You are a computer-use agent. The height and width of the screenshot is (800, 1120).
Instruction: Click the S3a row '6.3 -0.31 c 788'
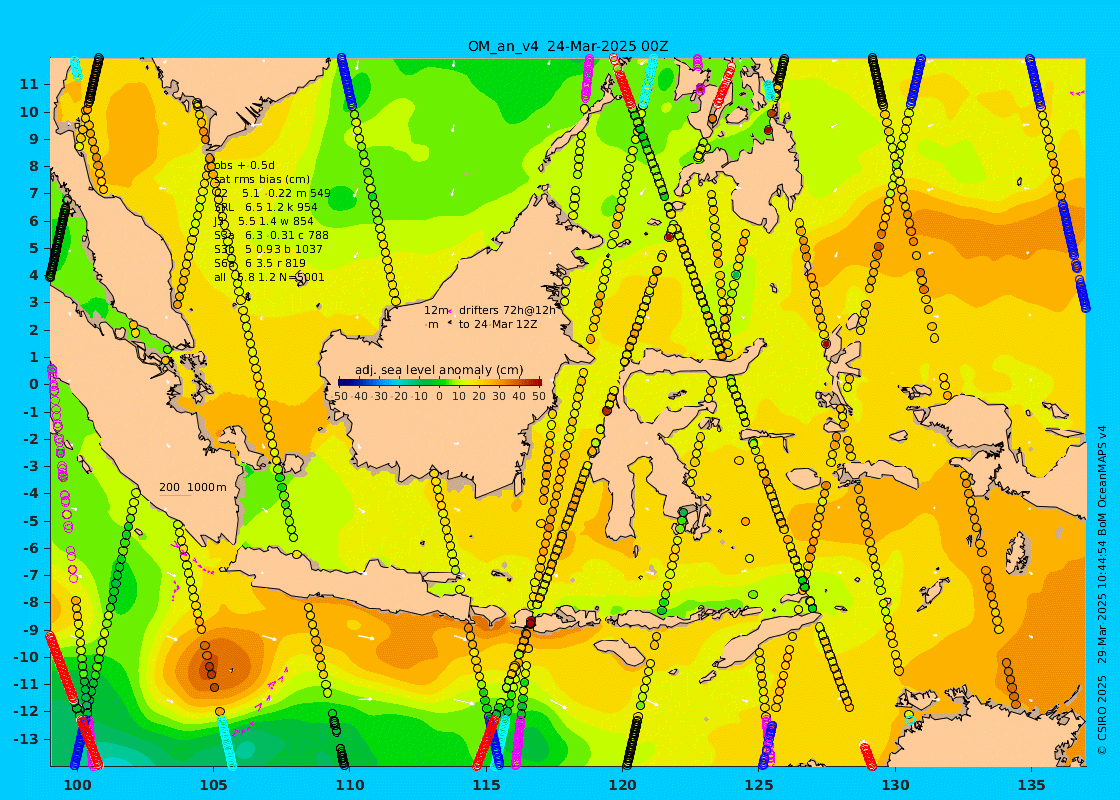point(271,235)
